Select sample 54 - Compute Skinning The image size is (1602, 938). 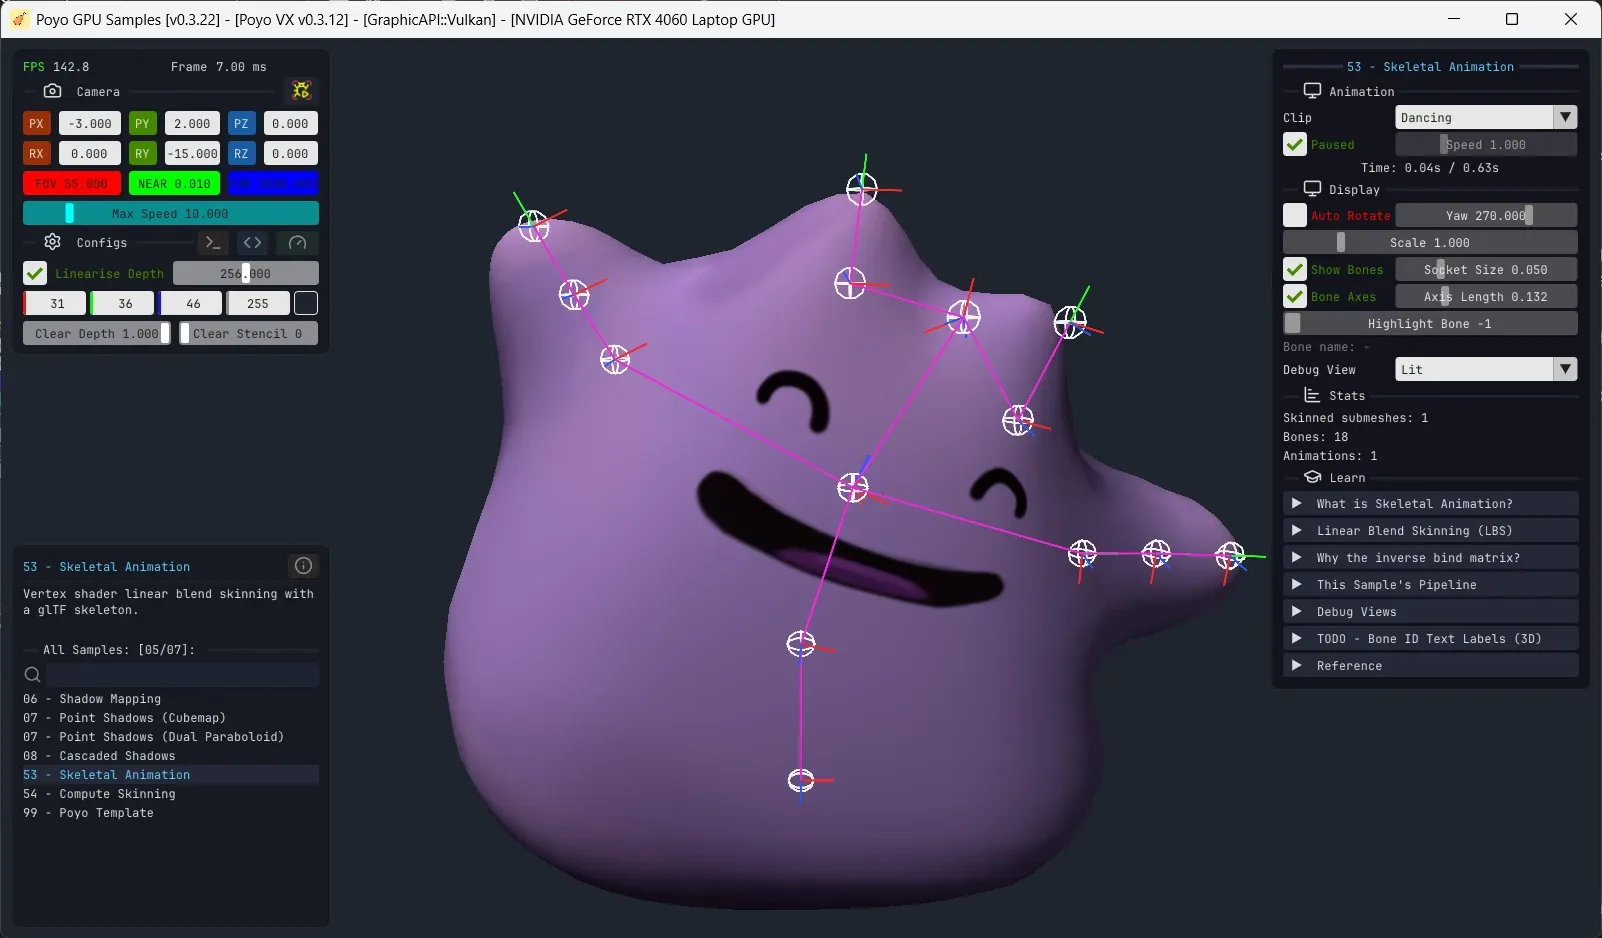(x=171, y=793)
